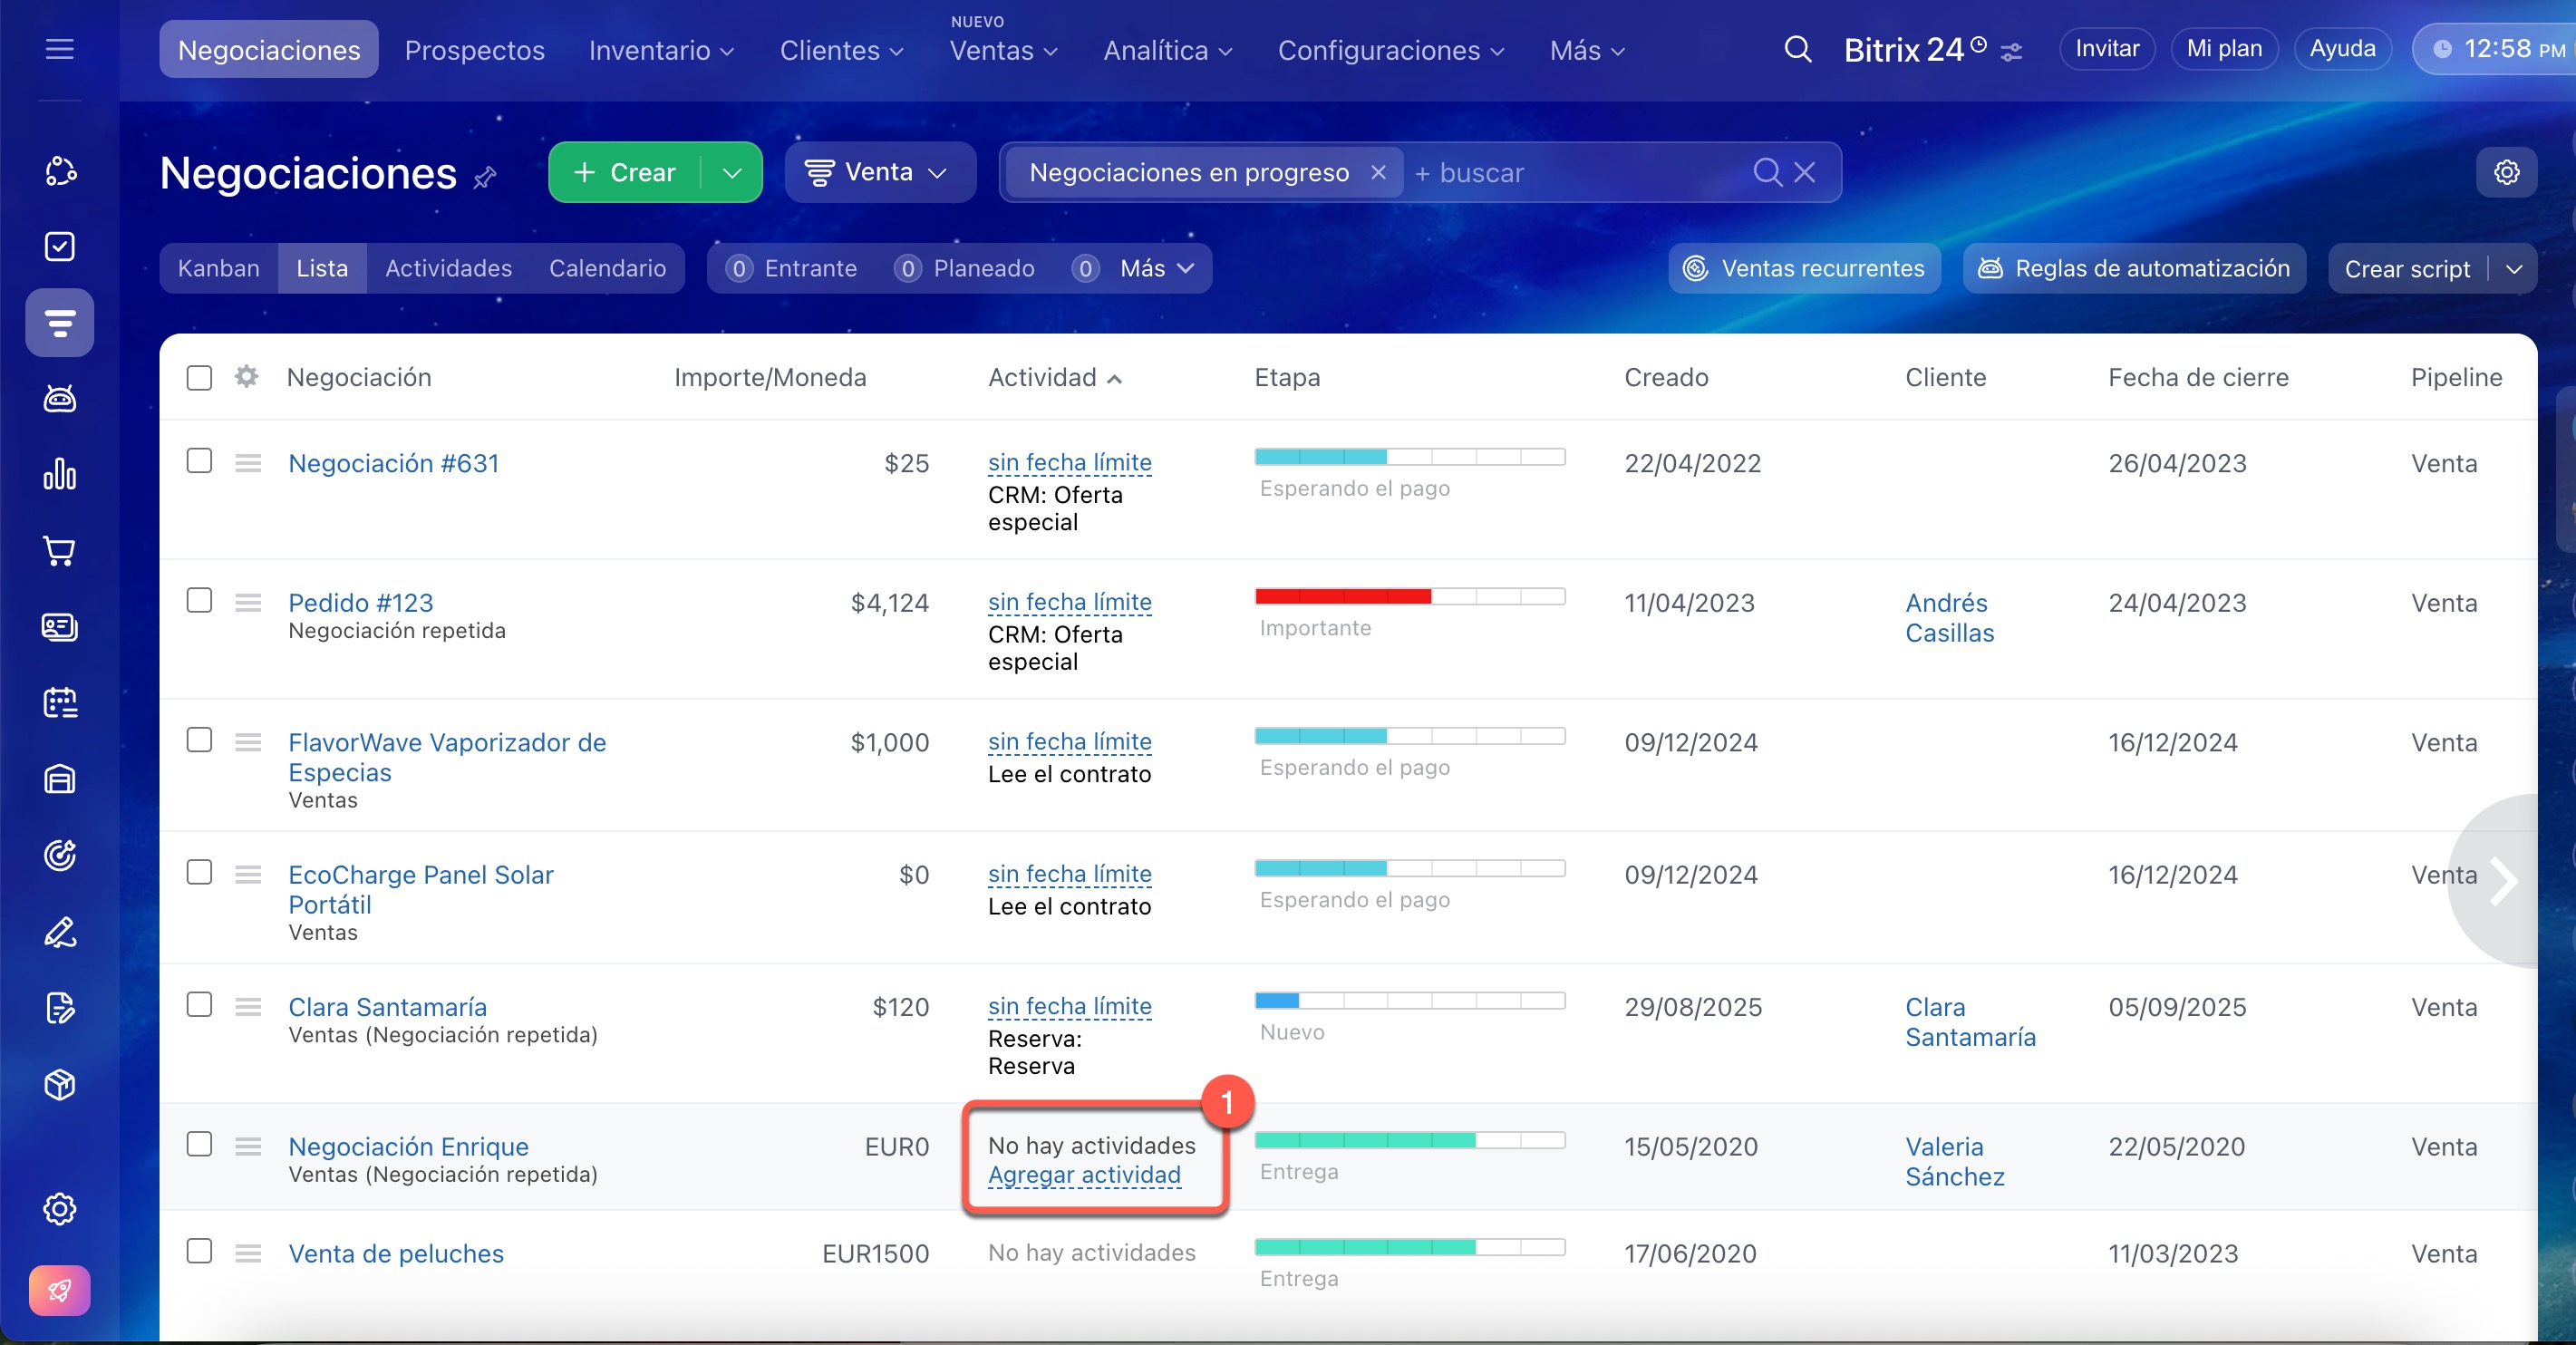The width and height of the screenshot is (2576, 1345).
Task: Switch to the Kanban view tab
Action: [x=218, y=268]
